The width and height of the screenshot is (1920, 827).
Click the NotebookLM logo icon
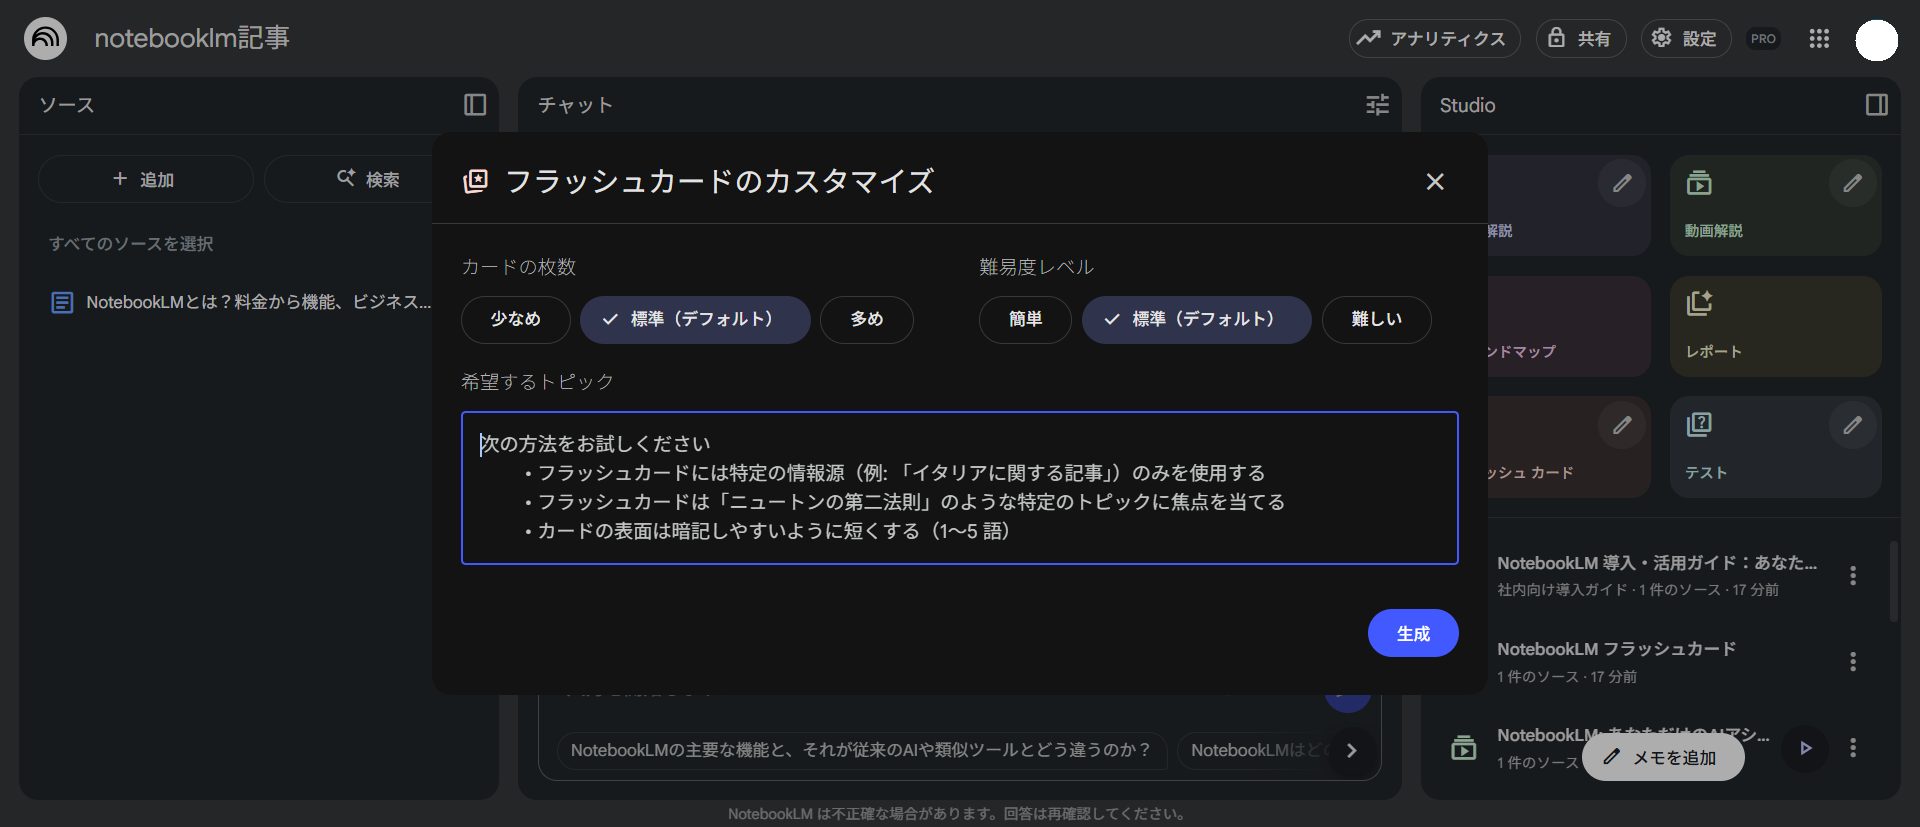pyautogui.click(x=45, y=39)
